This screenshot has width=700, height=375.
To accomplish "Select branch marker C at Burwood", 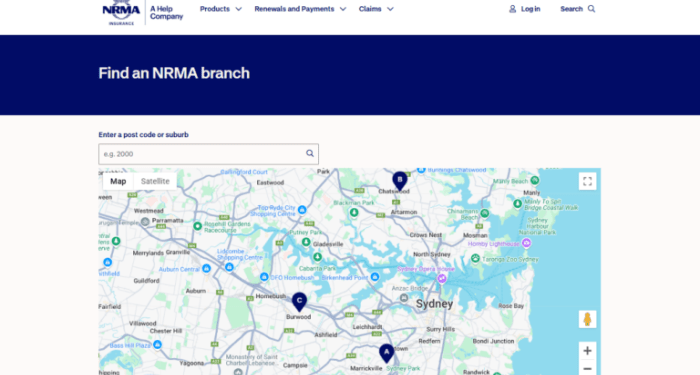I will (300, 302).
